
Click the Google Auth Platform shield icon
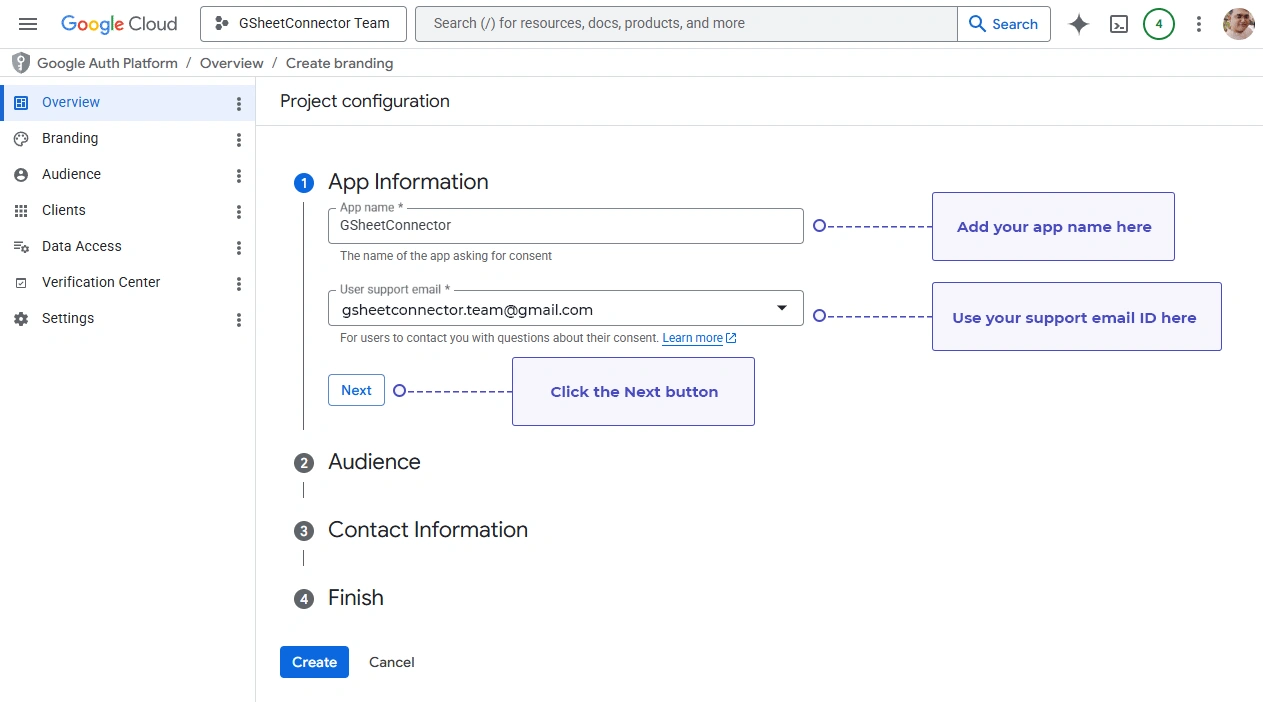coord(21,63)
